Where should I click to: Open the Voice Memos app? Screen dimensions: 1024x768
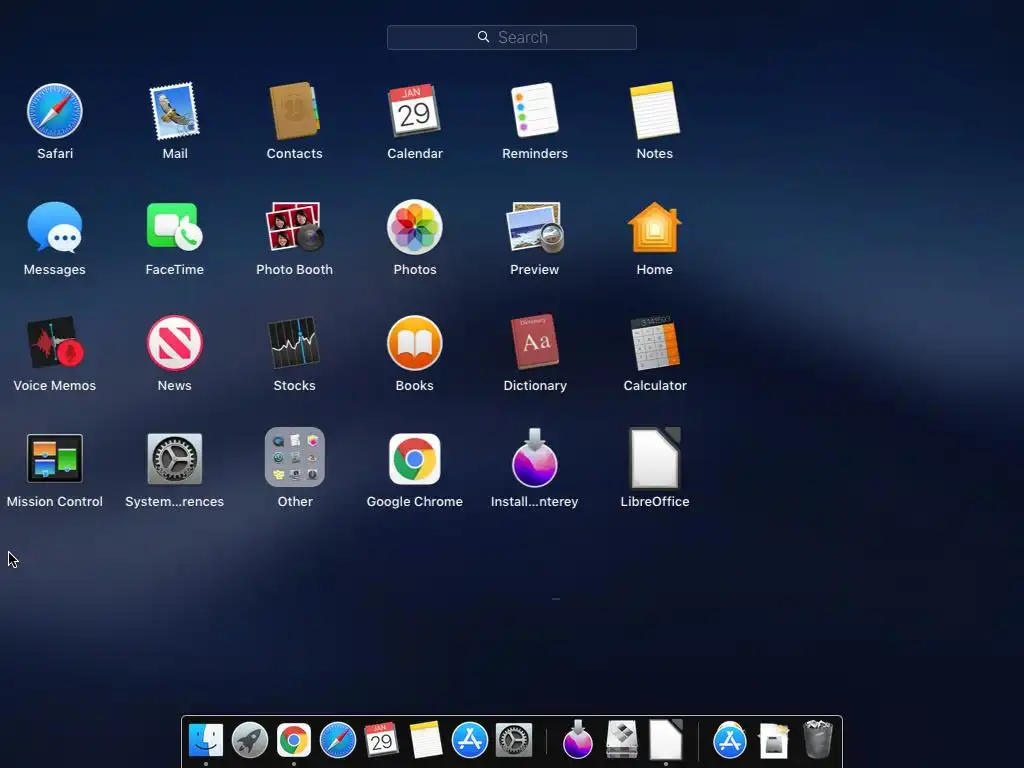click(x=55, y=342)
